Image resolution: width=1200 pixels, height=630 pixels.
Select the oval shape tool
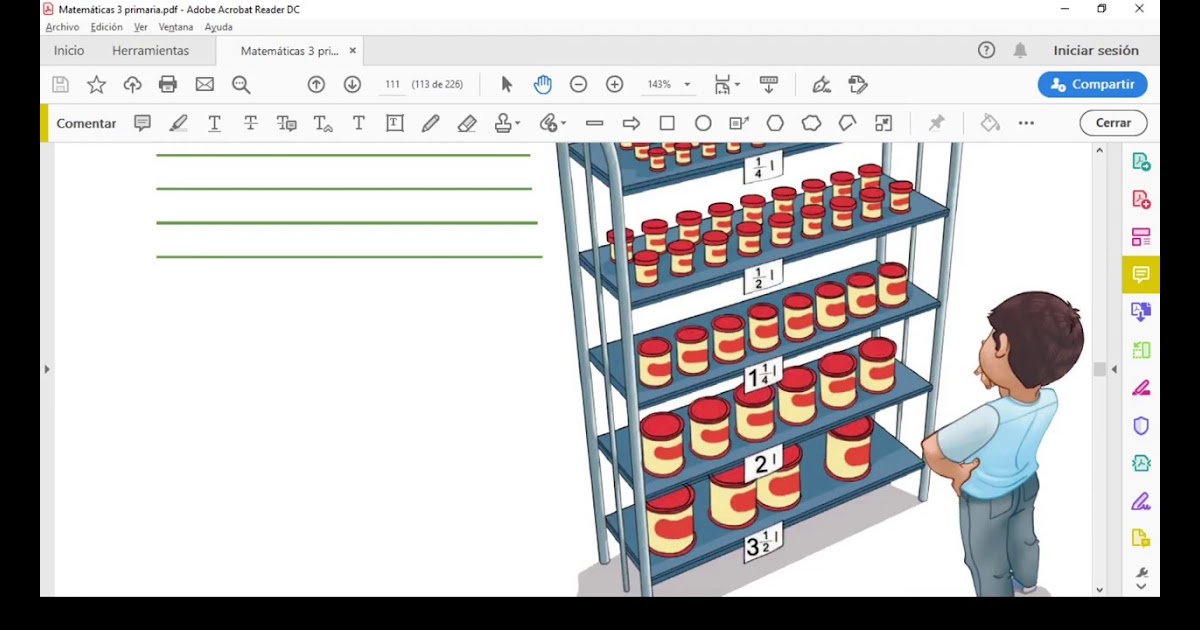pyautogui.click(x=703, y=123)
